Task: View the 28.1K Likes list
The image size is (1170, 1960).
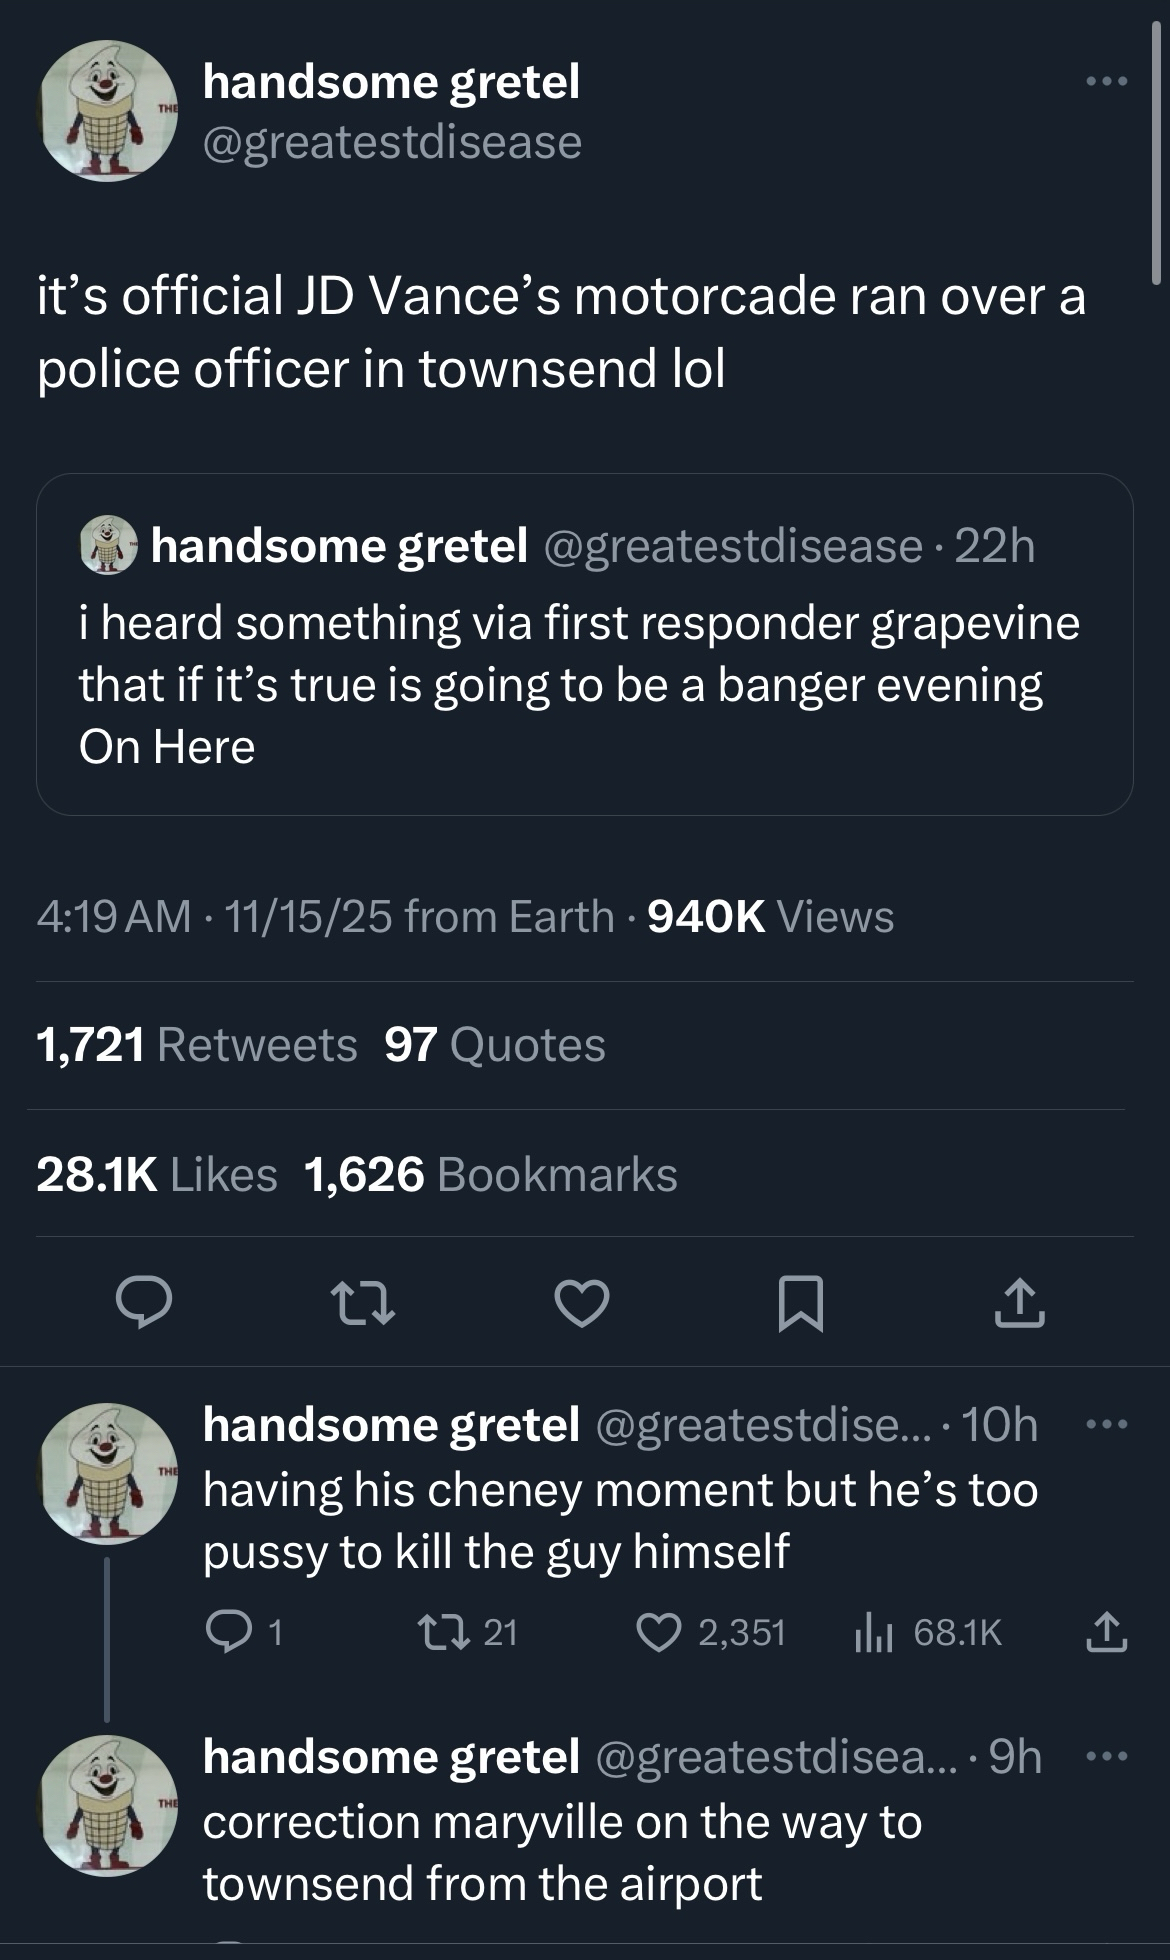Action: point(157,1174)
